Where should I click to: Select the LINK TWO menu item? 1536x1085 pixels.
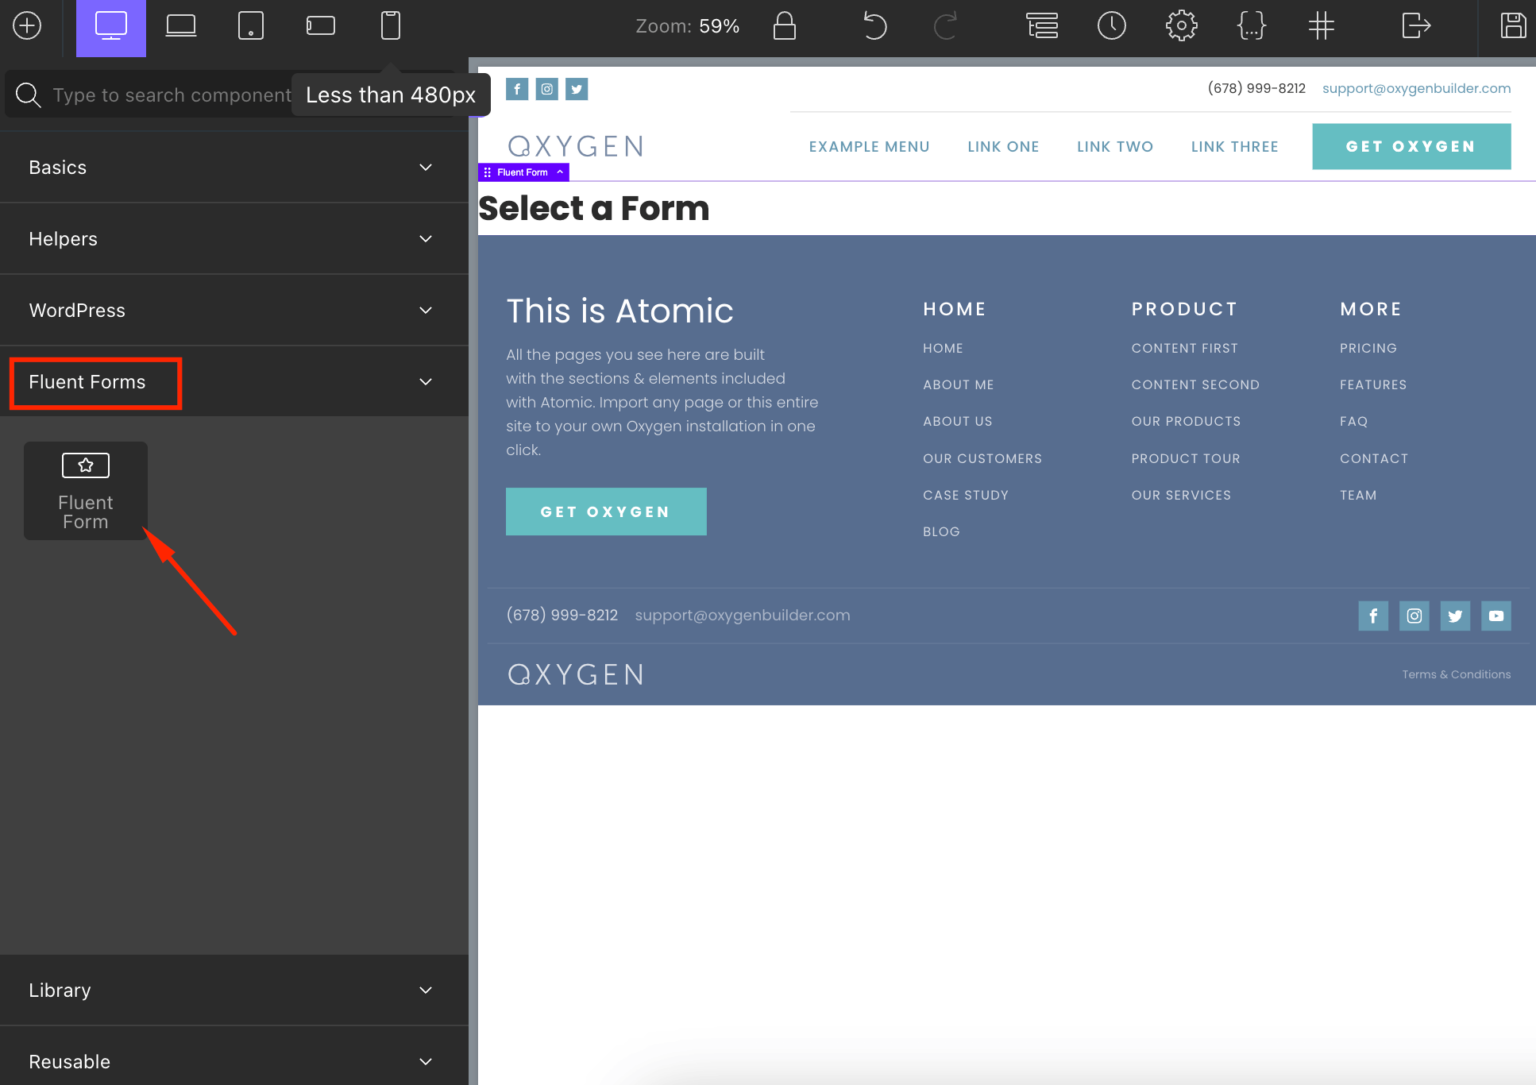tap(1115, 146)
